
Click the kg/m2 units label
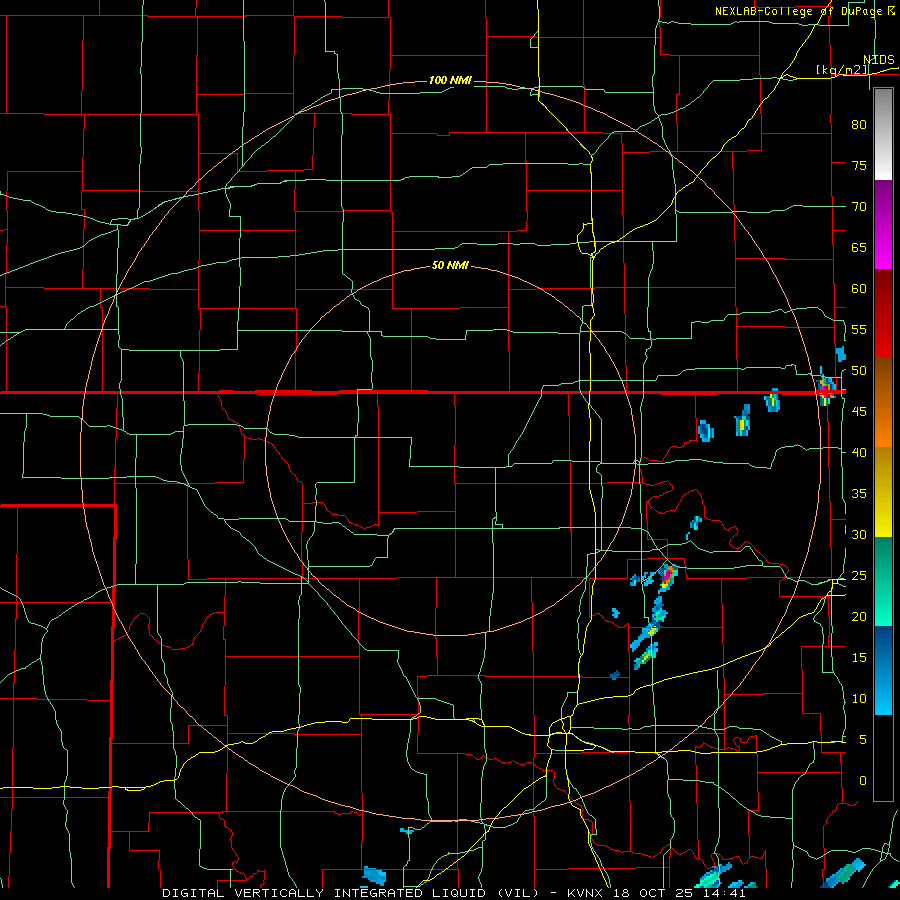click(842, 70)
